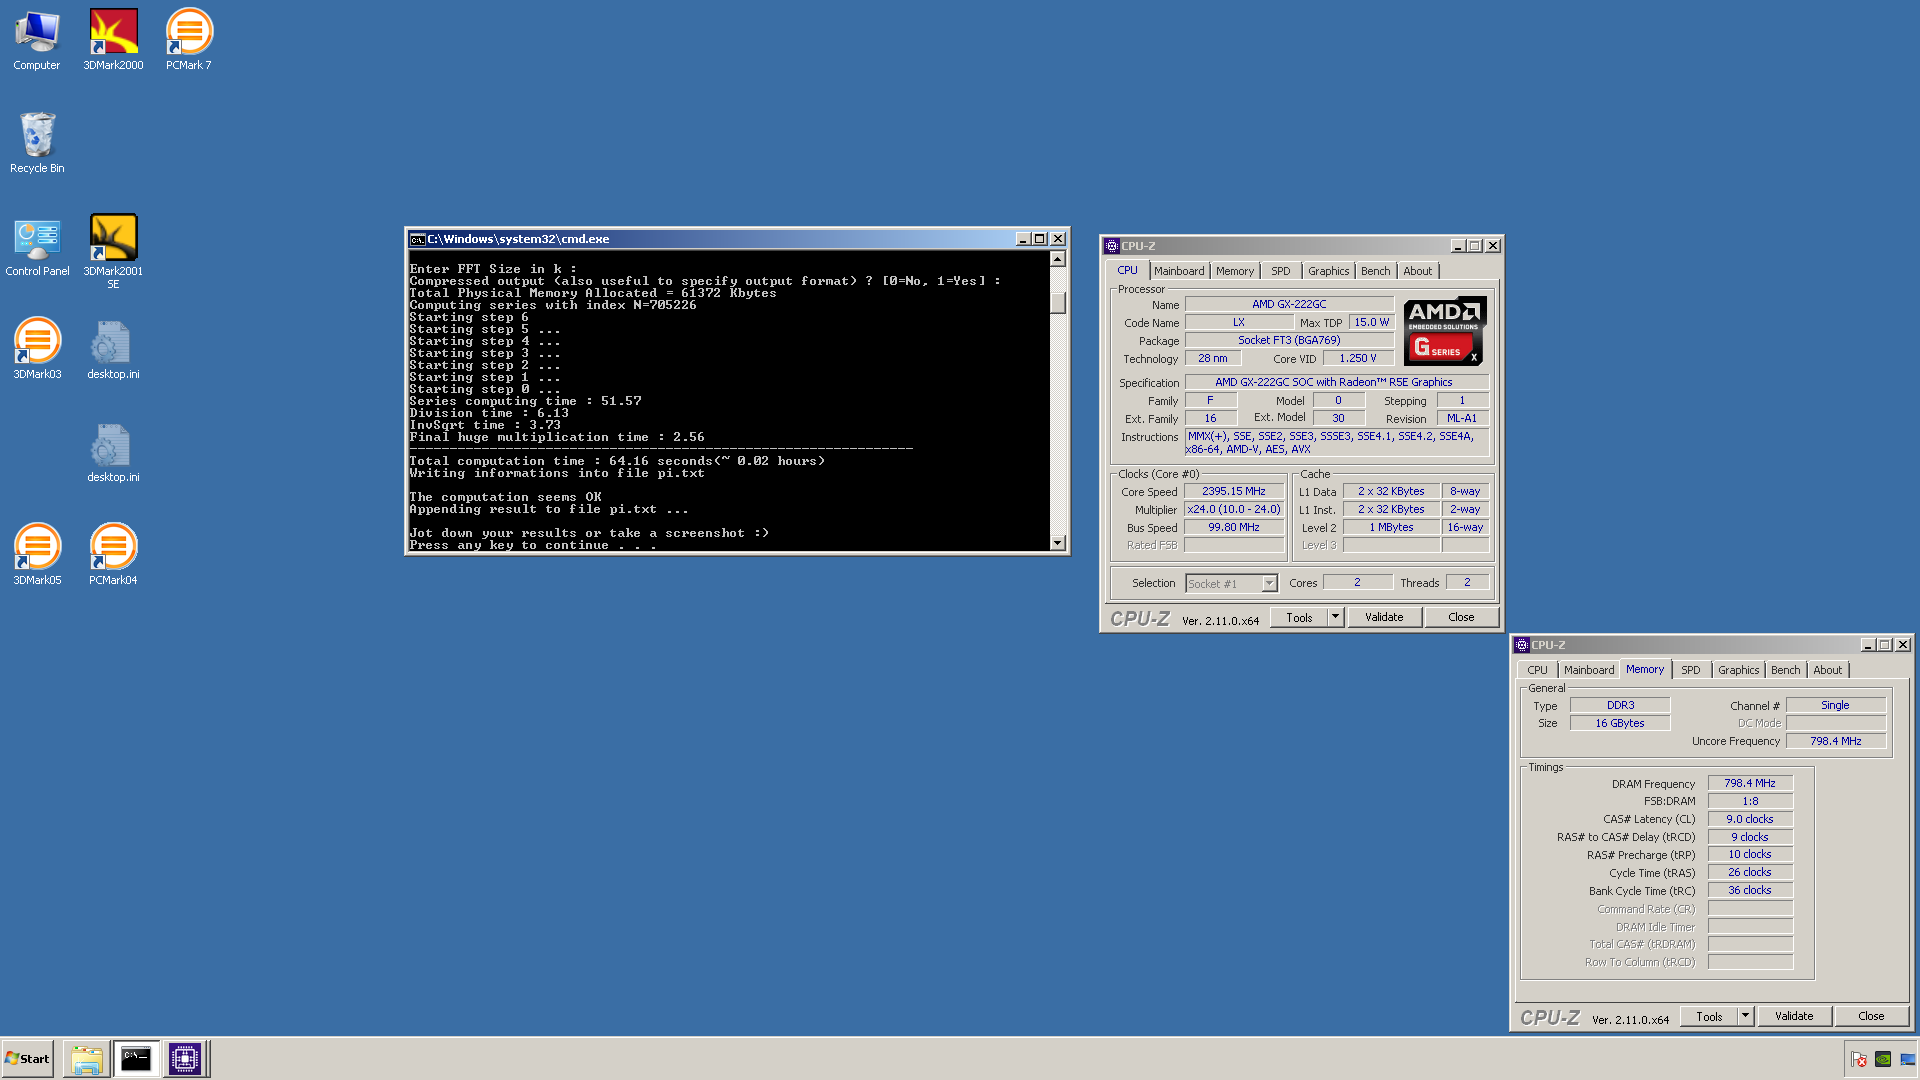Switch to the CPU-Z taskbar button
The width and height of the screenshot is (1920, 1080).
pos(185,1059)
